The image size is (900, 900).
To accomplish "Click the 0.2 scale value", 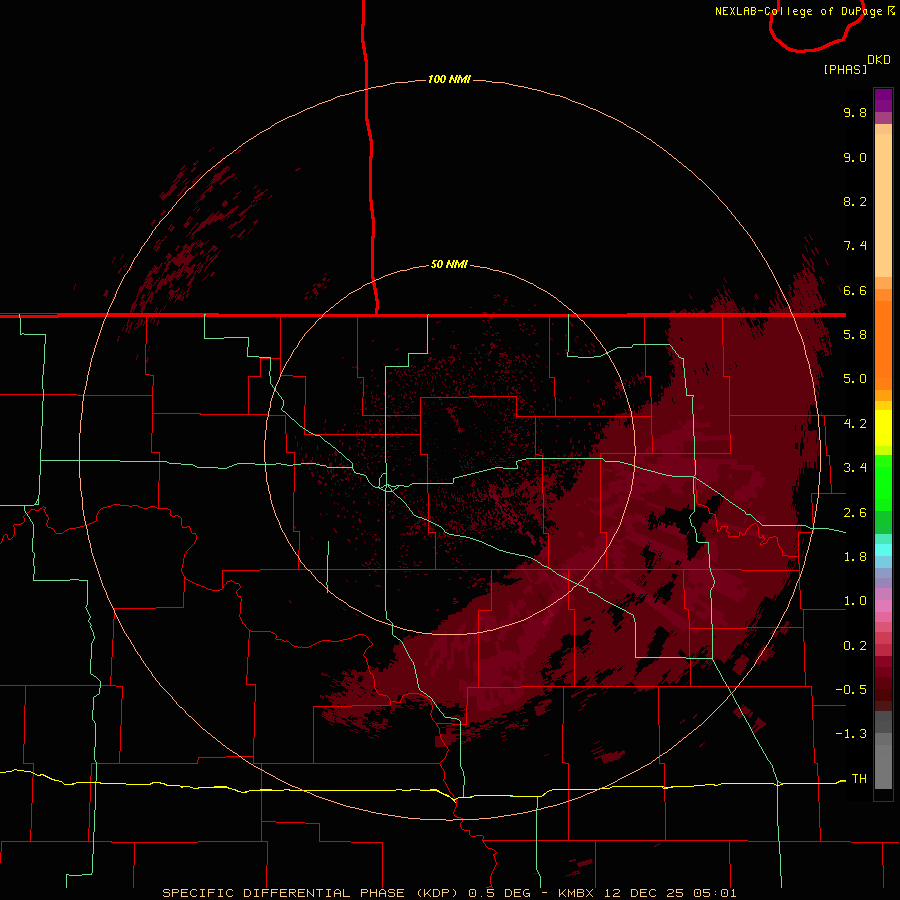I will click(855, 646).
